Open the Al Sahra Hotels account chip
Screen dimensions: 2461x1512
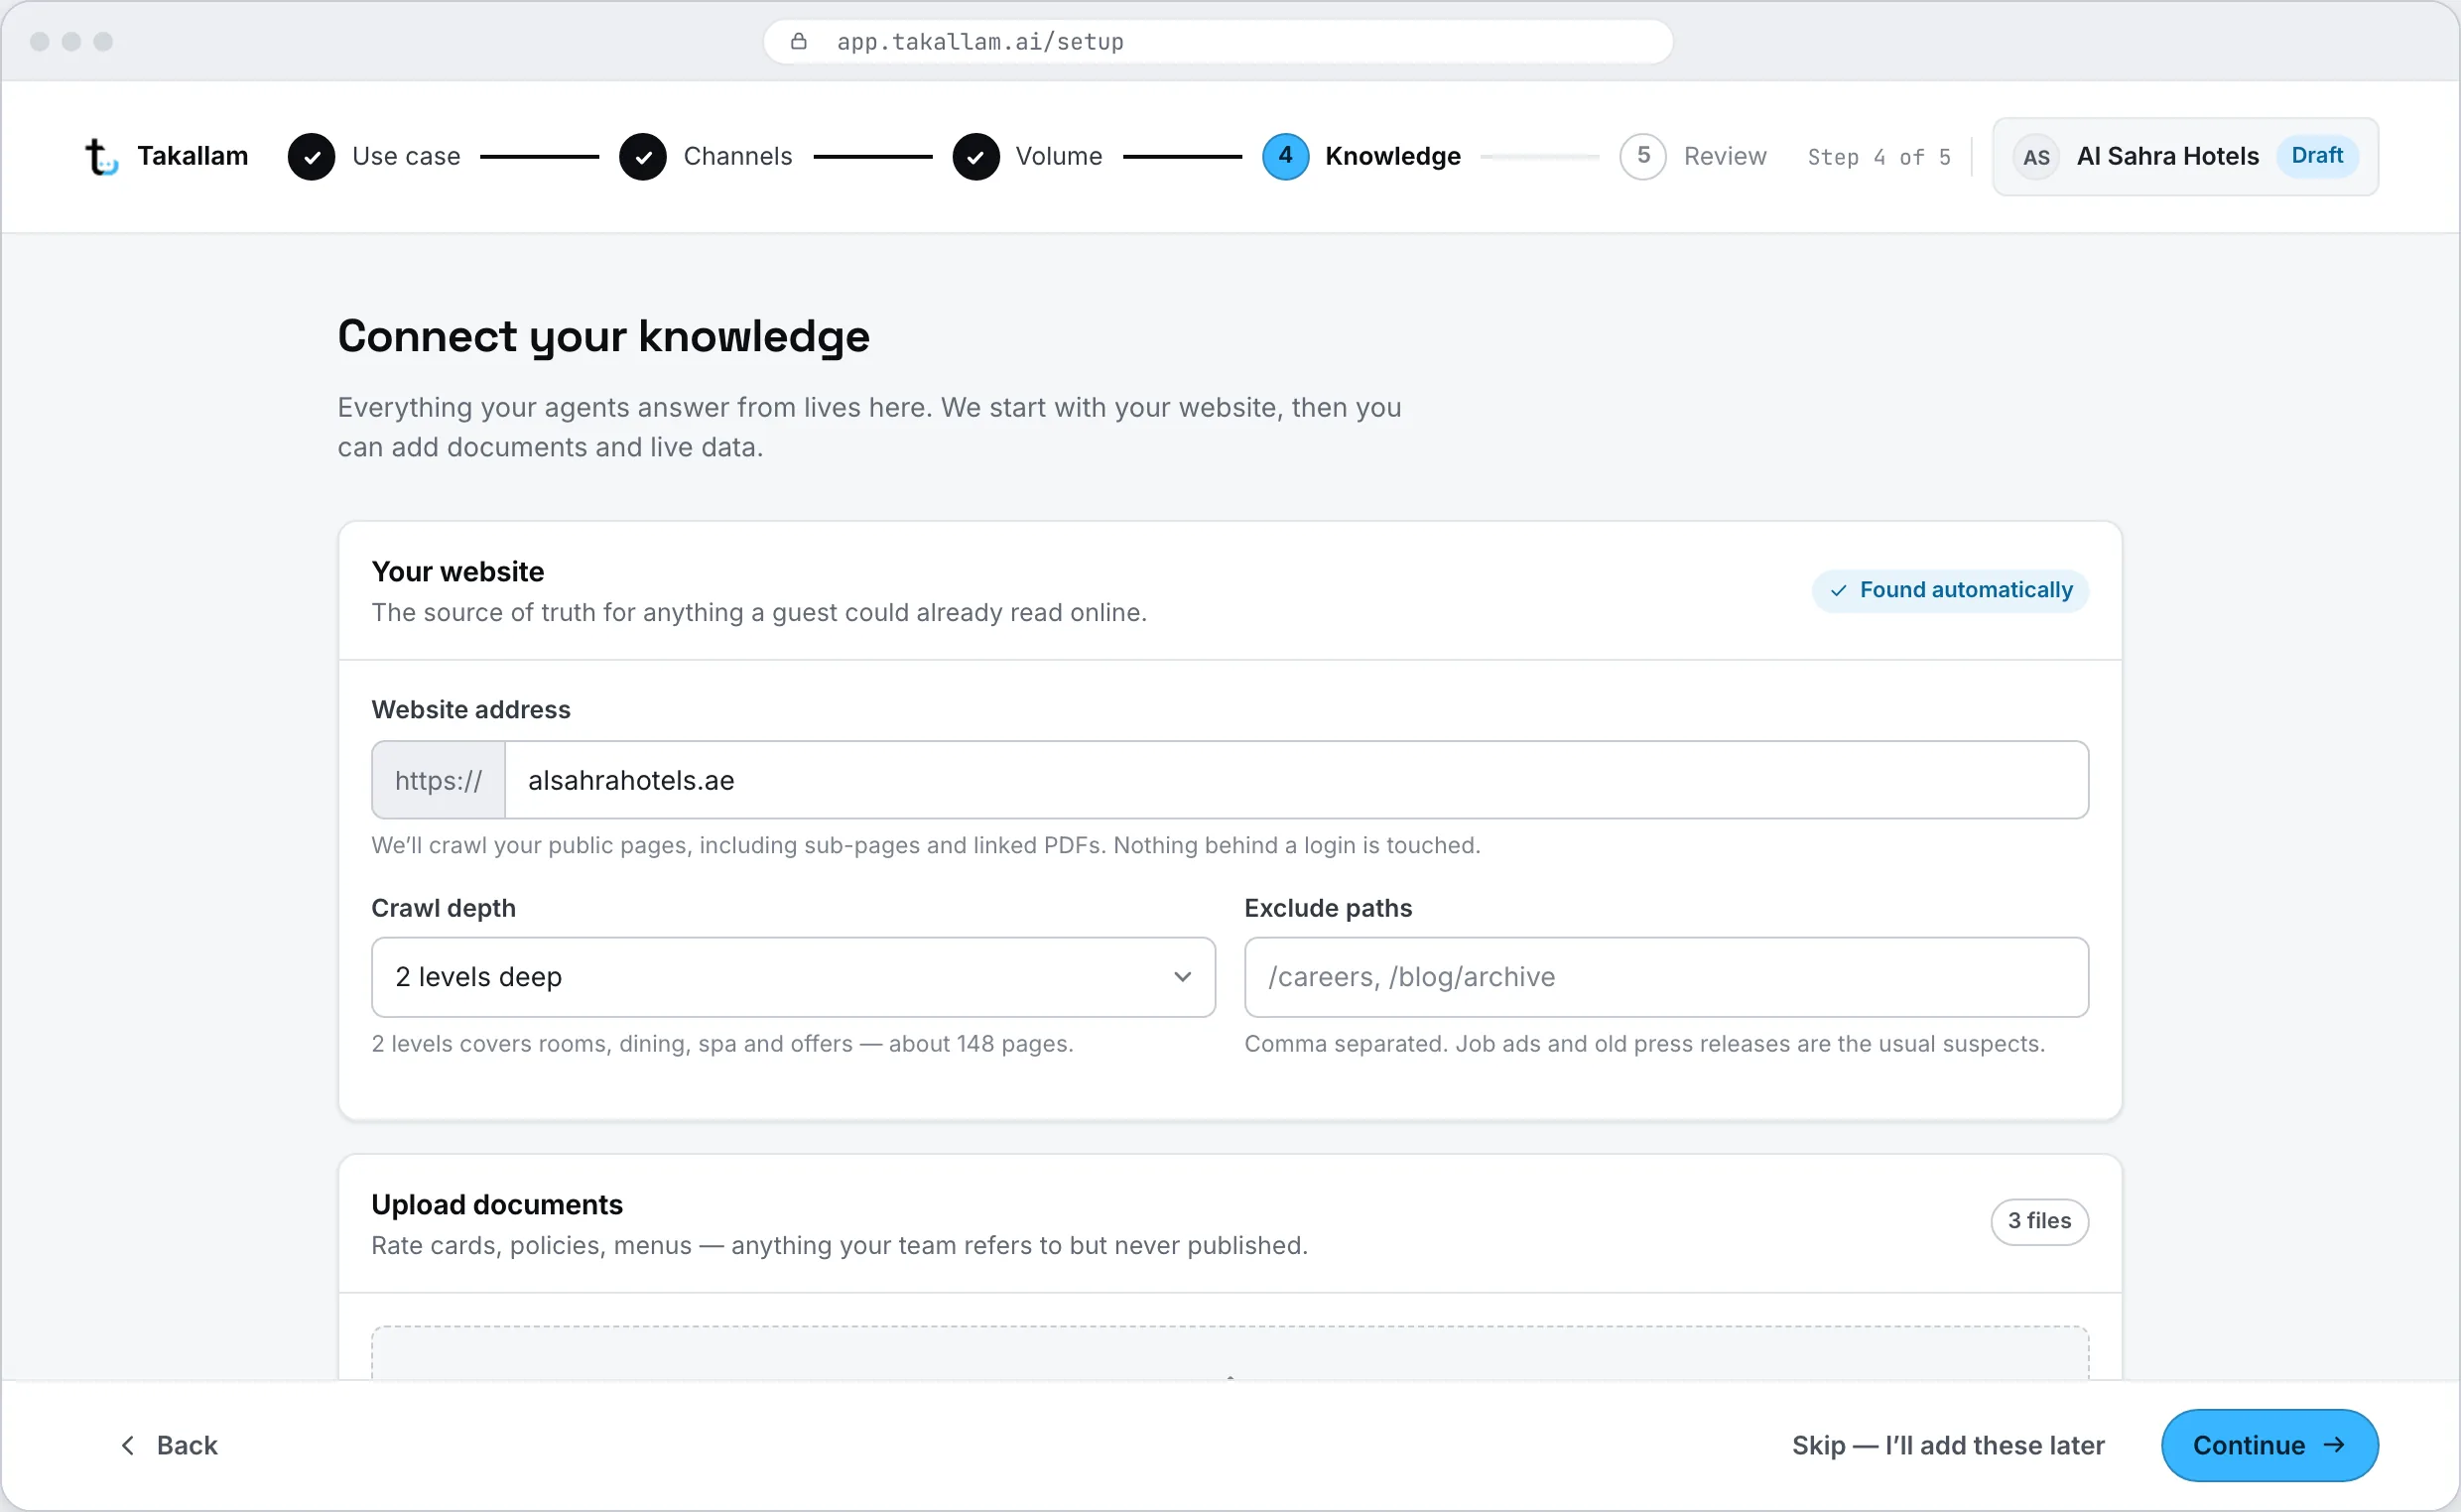pyautogui.click(x=2185, y=157)
